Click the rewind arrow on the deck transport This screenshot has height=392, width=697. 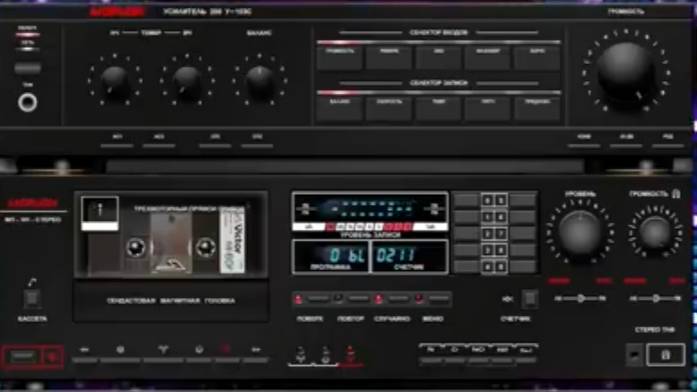coord(84,350)
